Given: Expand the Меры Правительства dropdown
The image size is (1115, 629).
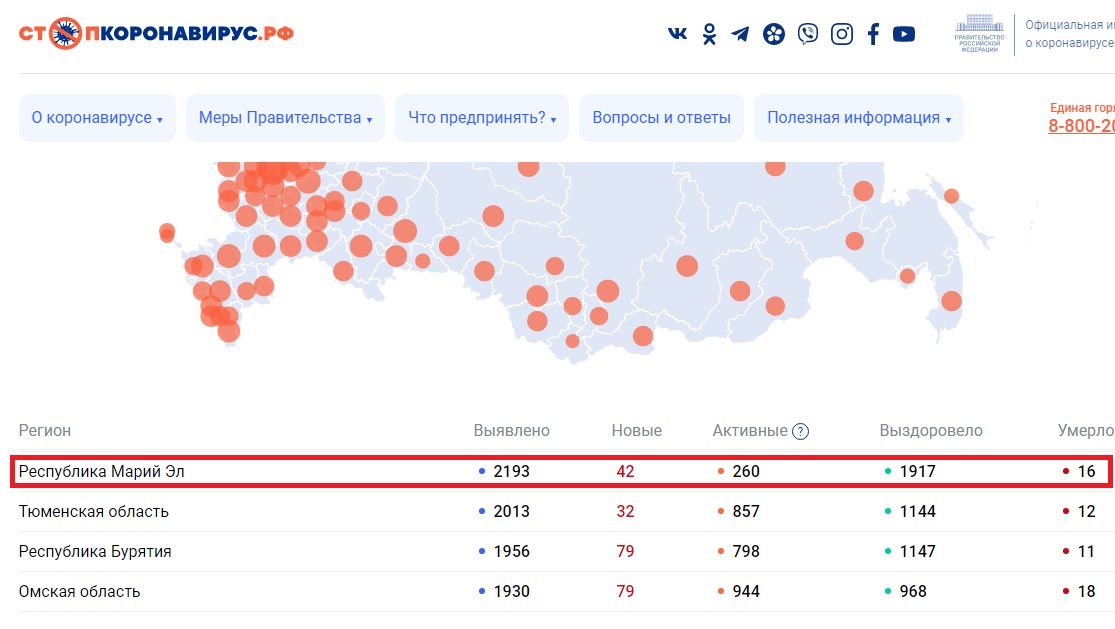Looking at the screenshot, I should [285, 118].
